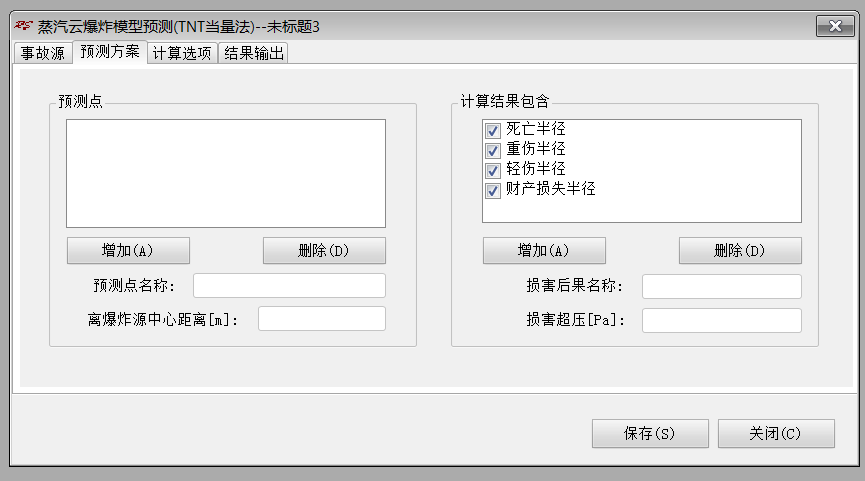Click the 保存(S) button
Screen dimensions: 865x481
click(x=650, y=434)
